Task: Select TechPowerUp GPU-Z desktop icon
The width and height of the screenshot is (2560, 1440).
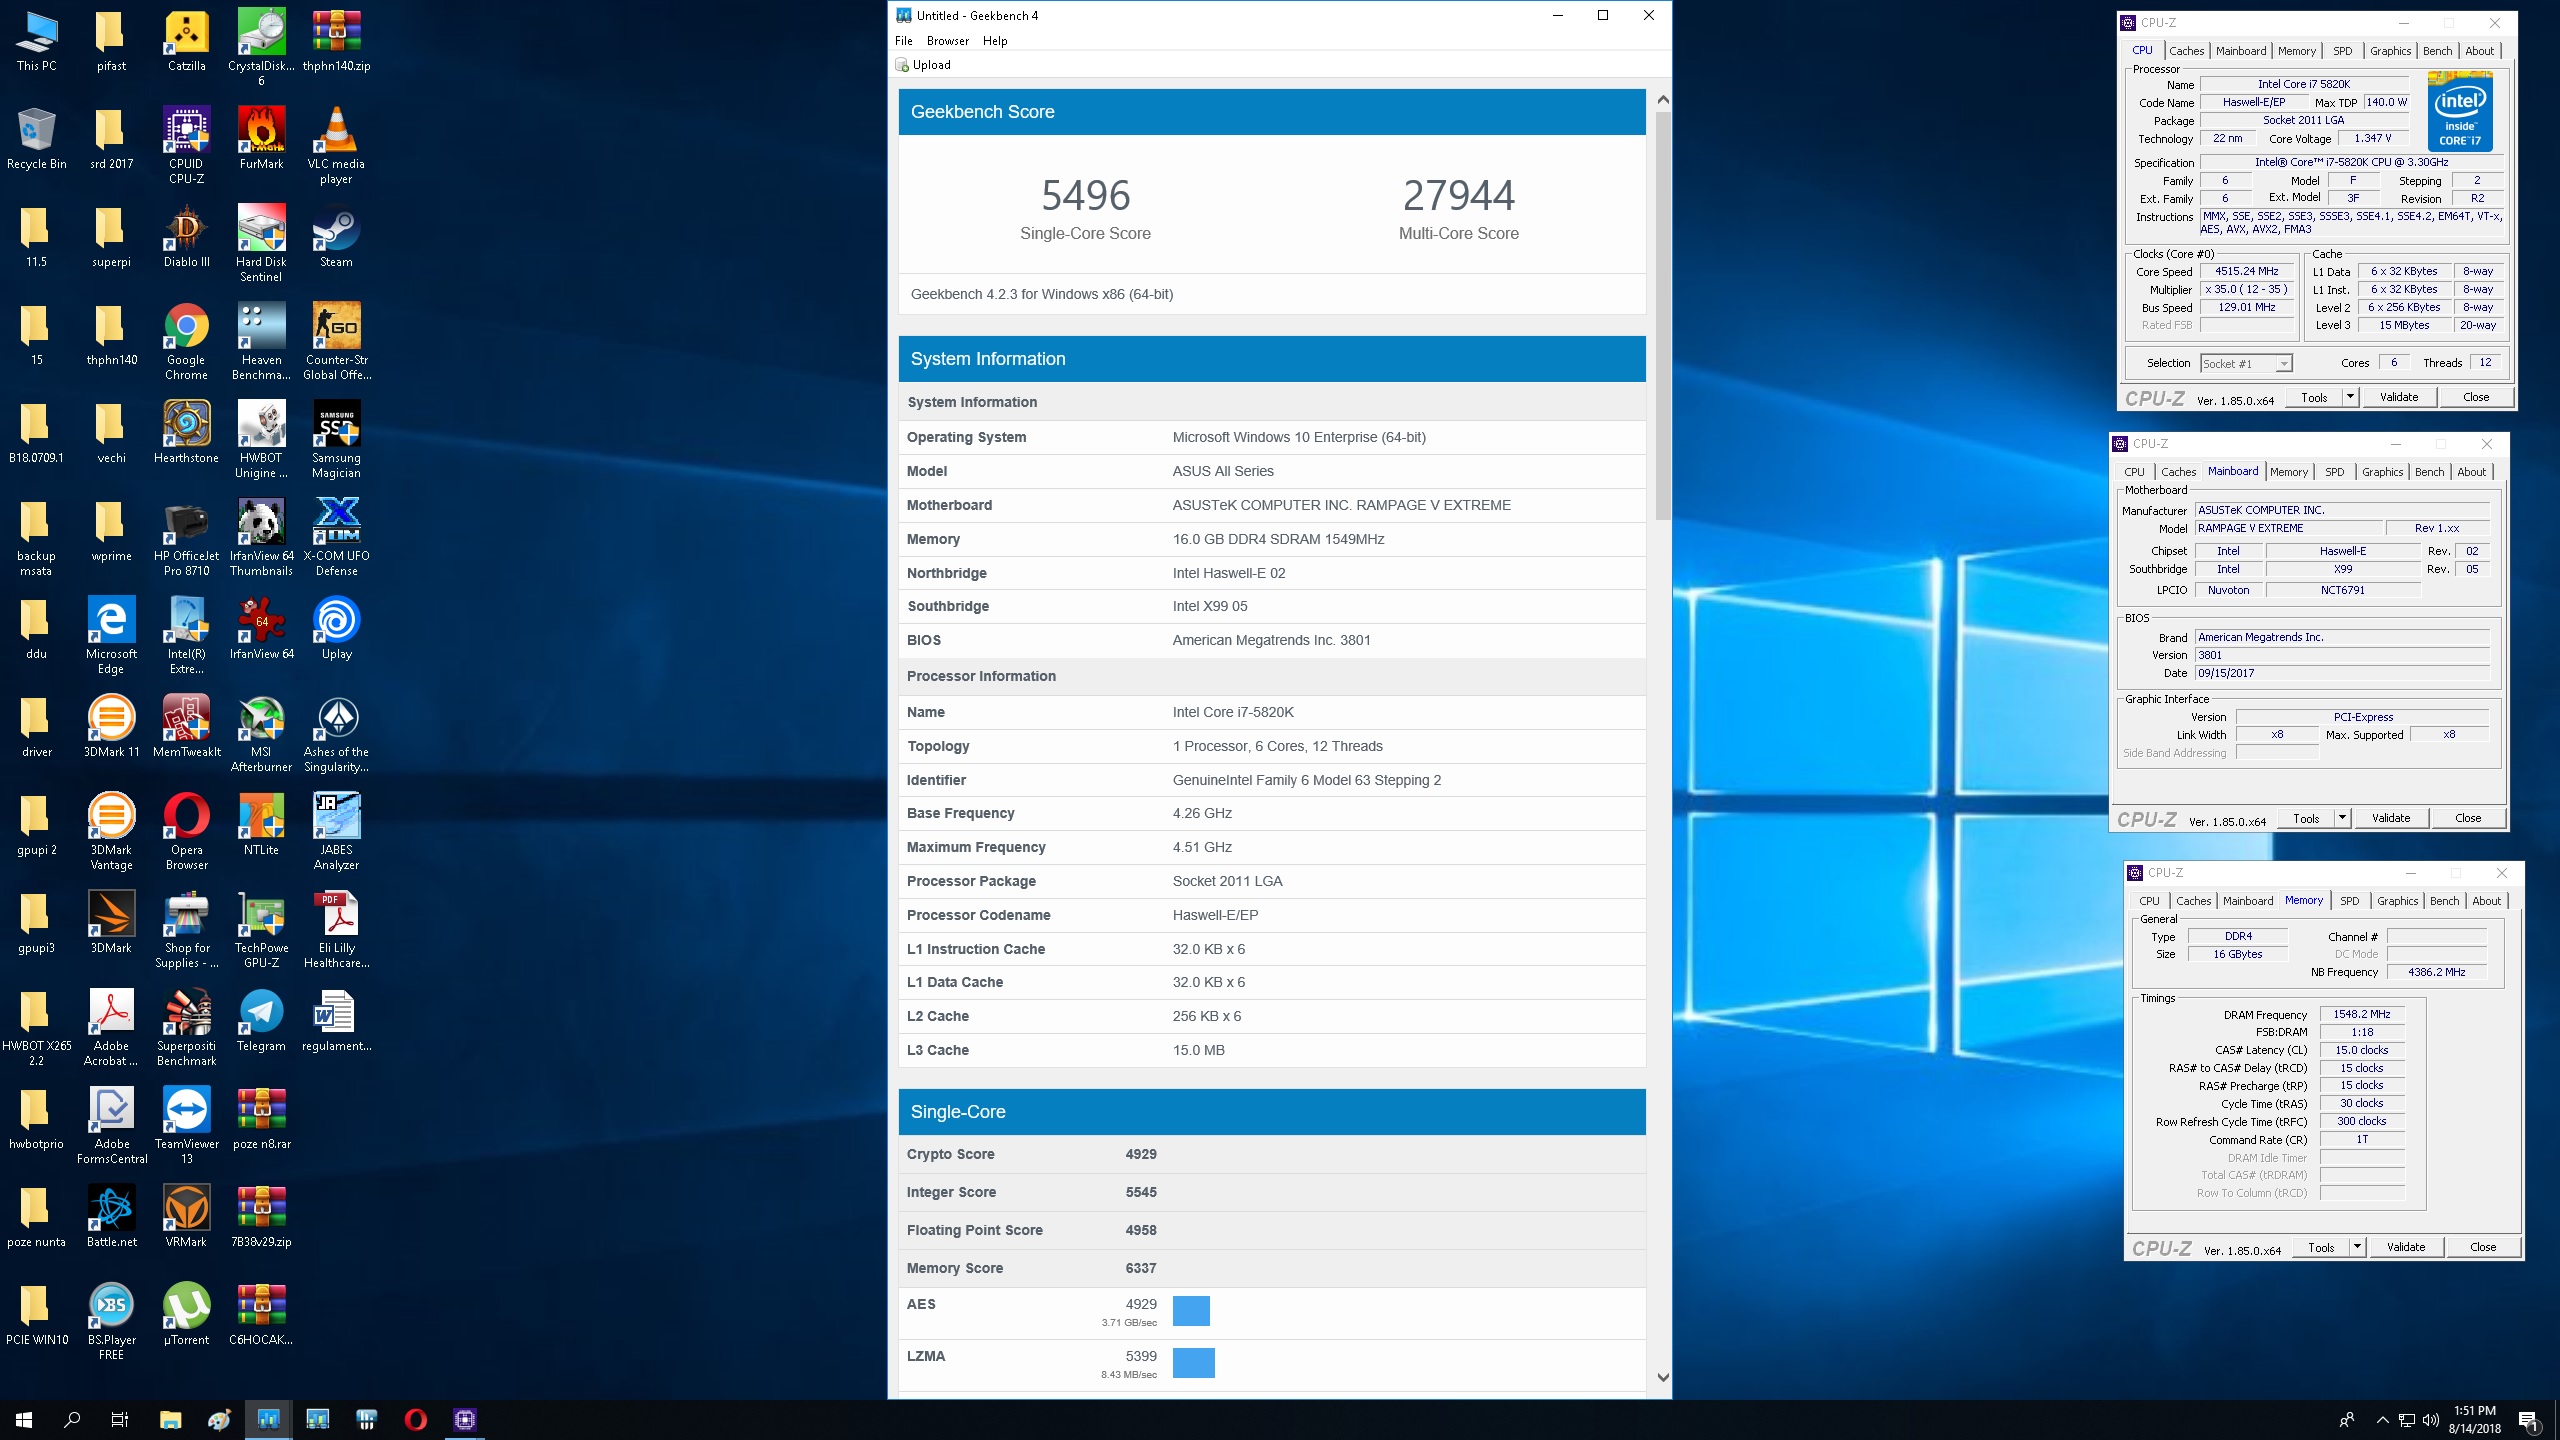Action: tap(261, 929)
